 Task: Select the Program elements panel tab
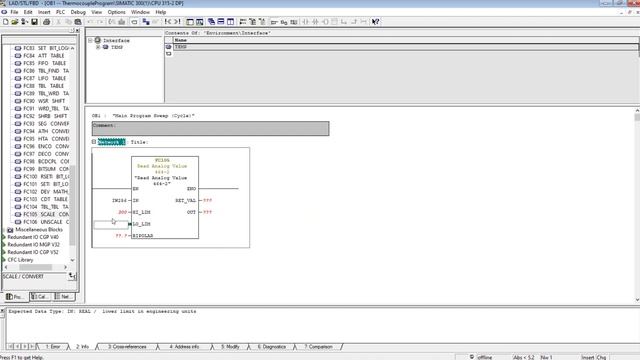[x=15, y=297]
